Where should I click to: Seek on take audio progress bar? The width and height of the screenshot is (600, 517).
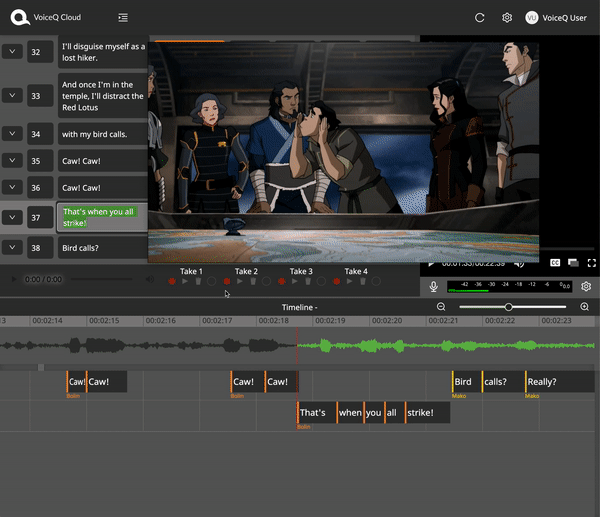point(102,279)
